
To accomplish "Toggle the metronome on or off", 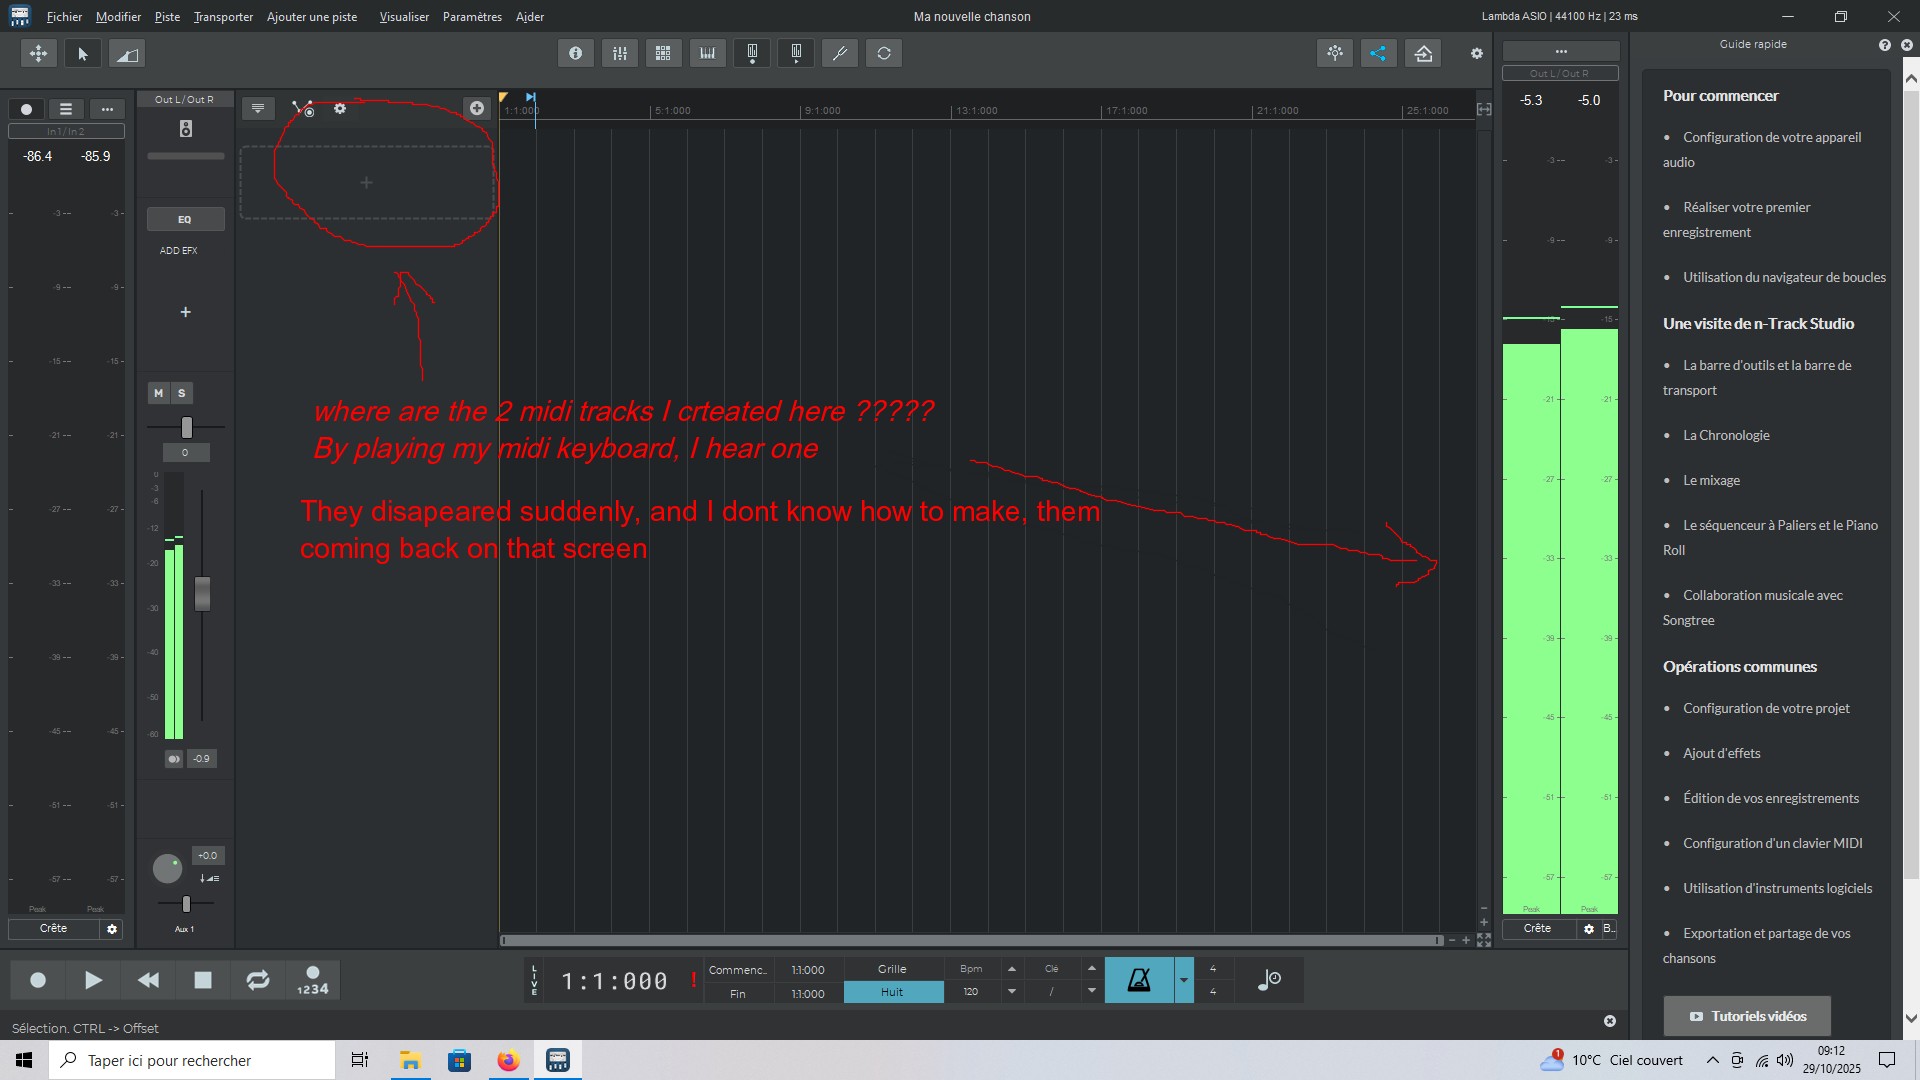I will [x=1139, y=980].
